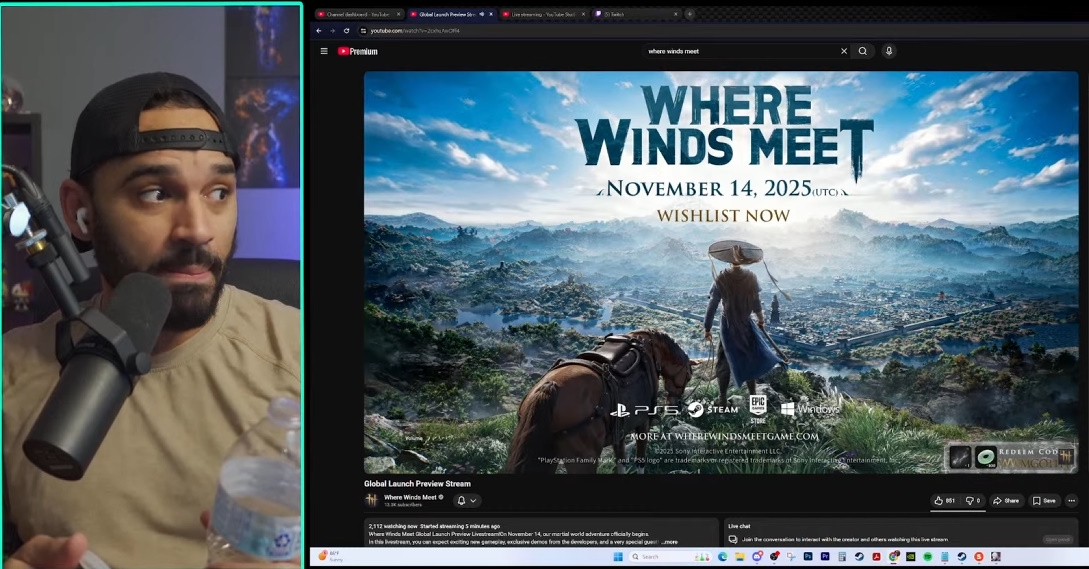Screen dimensions: 1089x569
Task: Like the video with thumbs-up button
Action: pyautogui.click(x=945, y=501)
